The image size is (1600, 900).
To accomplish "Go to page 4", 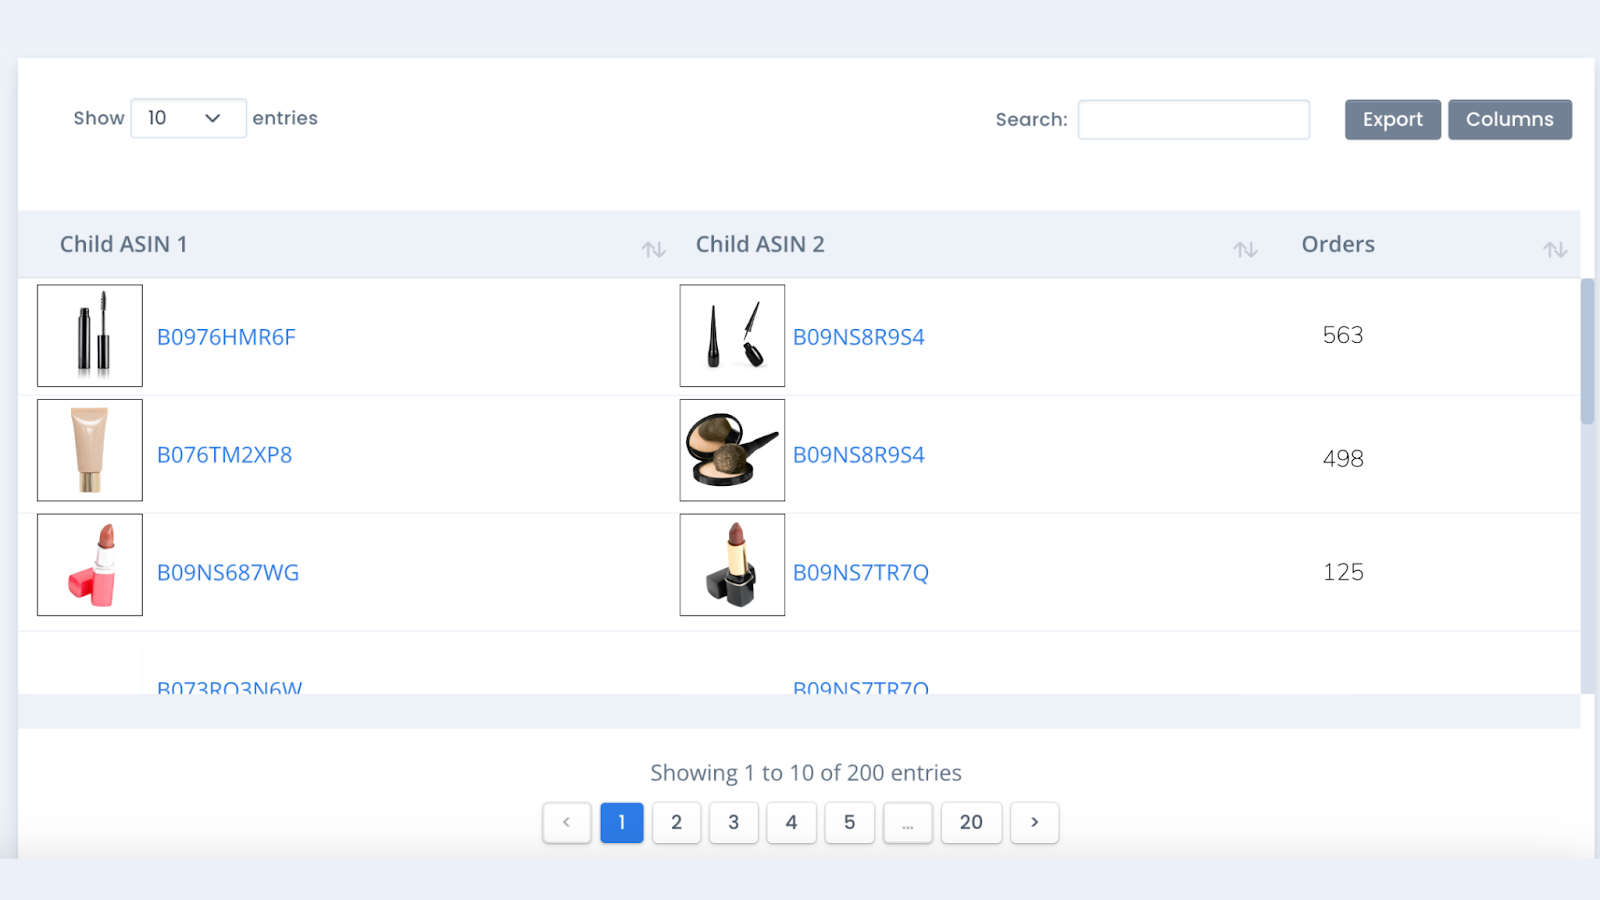I will pos(792,822).
